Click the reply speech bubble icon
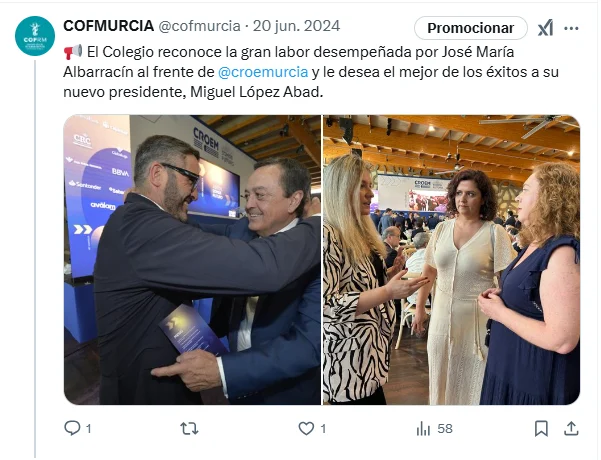Viewport: 601px width, 460px height. point(72,428)
